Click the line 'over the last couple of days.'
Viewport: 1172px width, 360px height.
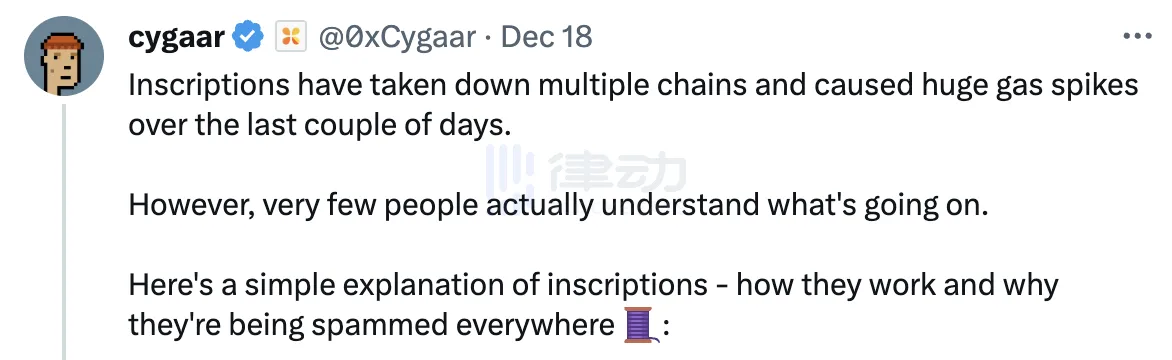click(x=320, y=125)
